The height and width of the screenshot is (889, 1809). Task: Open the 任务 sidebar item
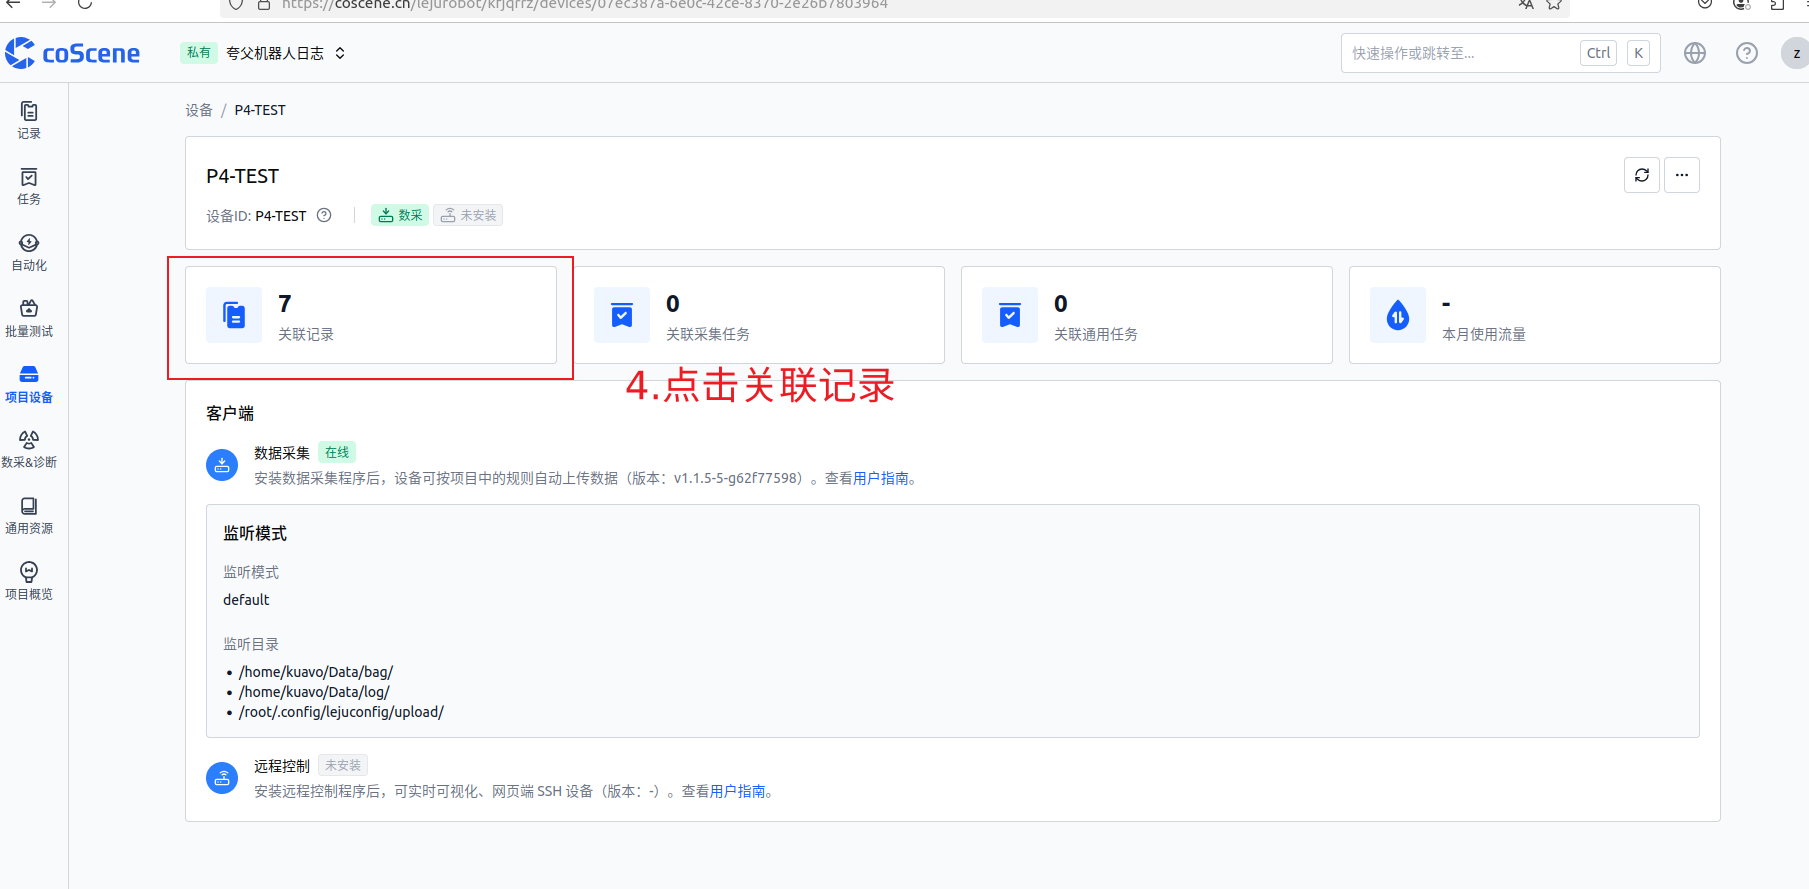point(29,186)
